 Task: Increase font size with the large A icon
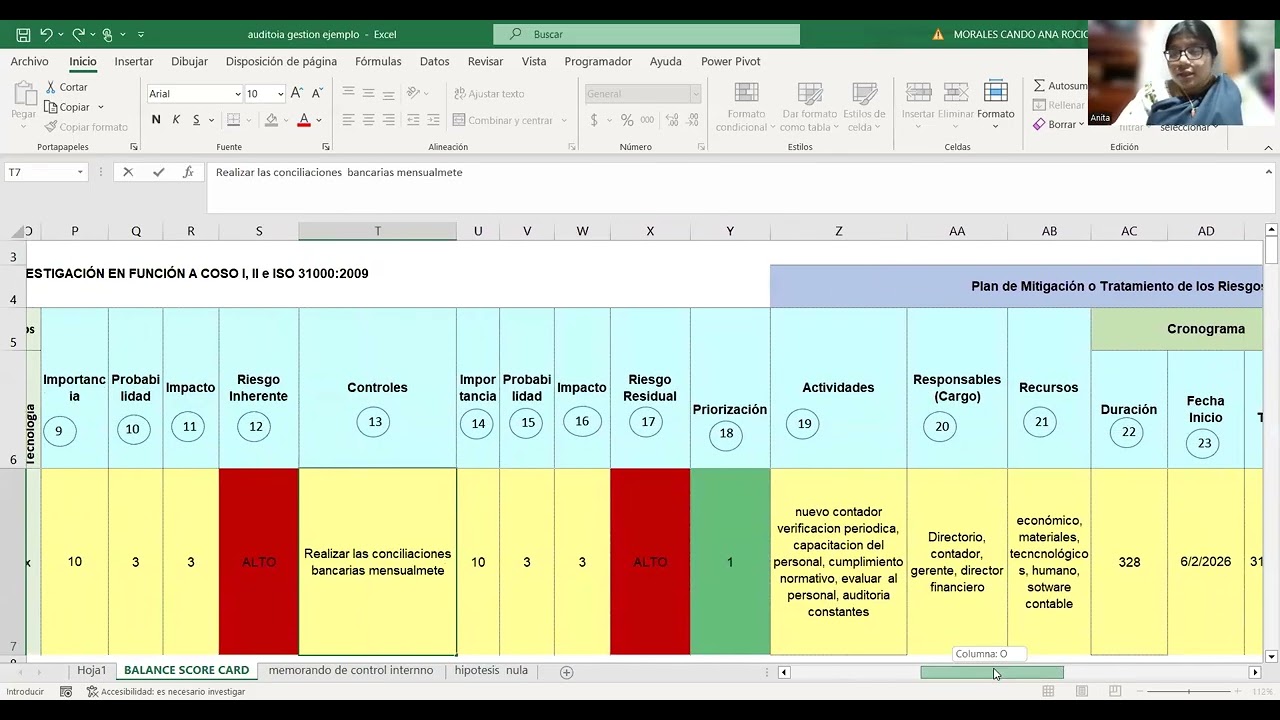pyautogui.click(x=298, y=93)
